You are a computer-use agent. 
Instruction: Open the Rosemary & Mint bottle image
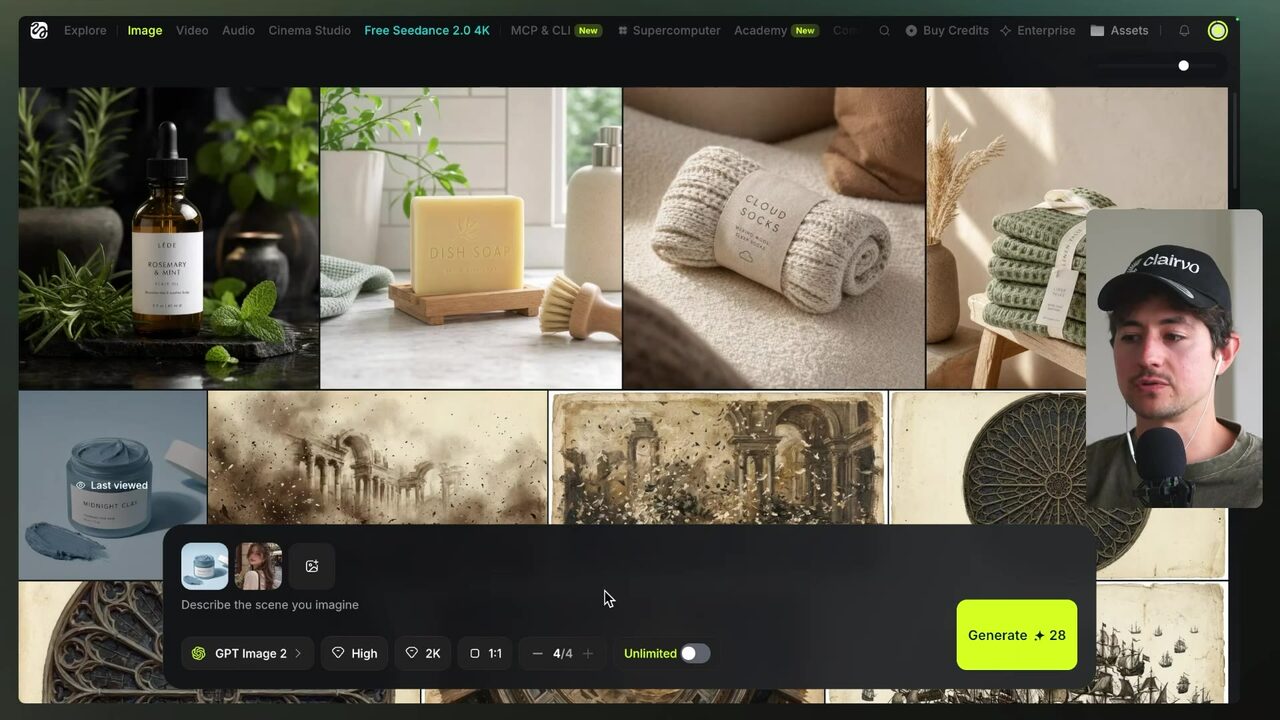(169, 238)
